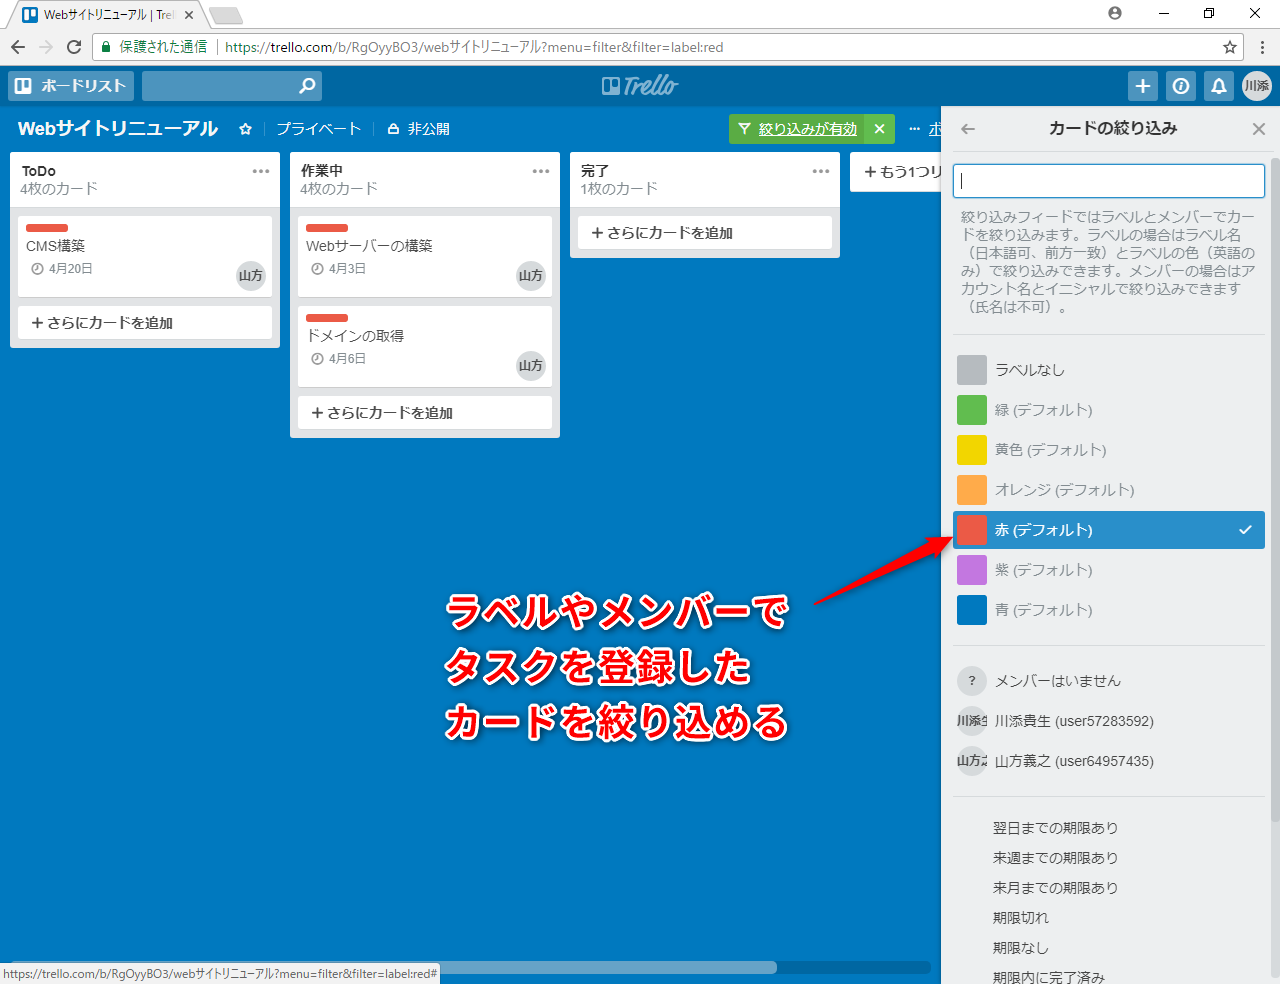Click the browser back arrow

[x=18, y=47]
